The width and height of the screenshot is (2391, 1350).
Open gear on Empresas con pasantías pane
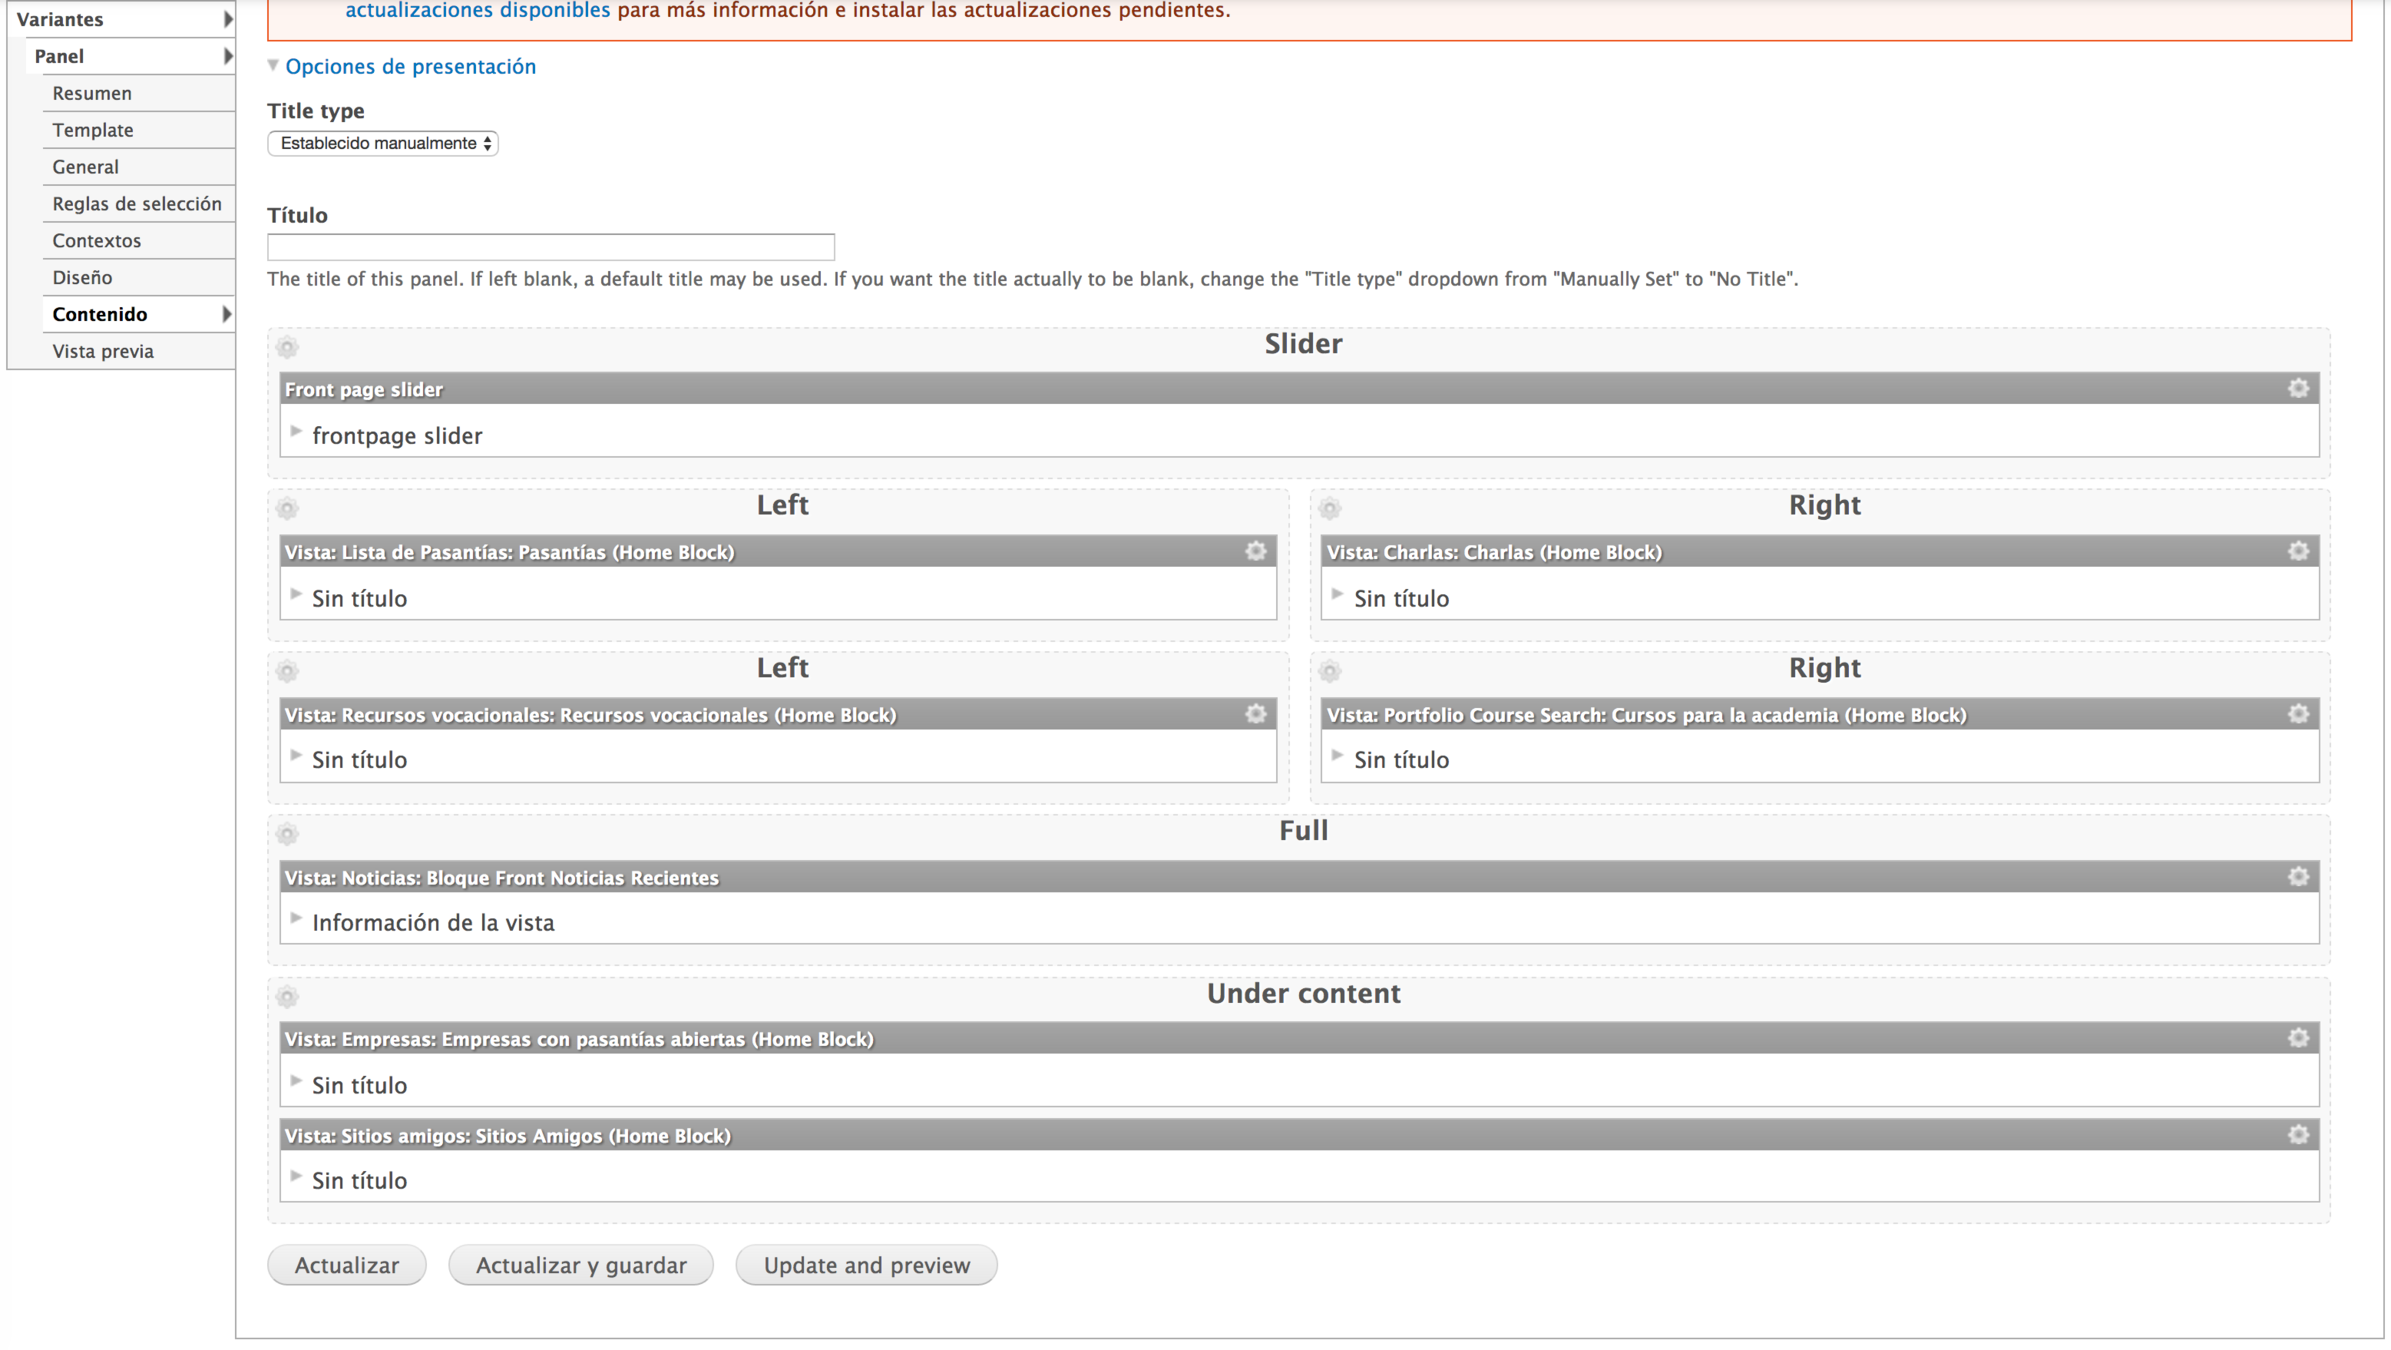tap(2298, 1038)
